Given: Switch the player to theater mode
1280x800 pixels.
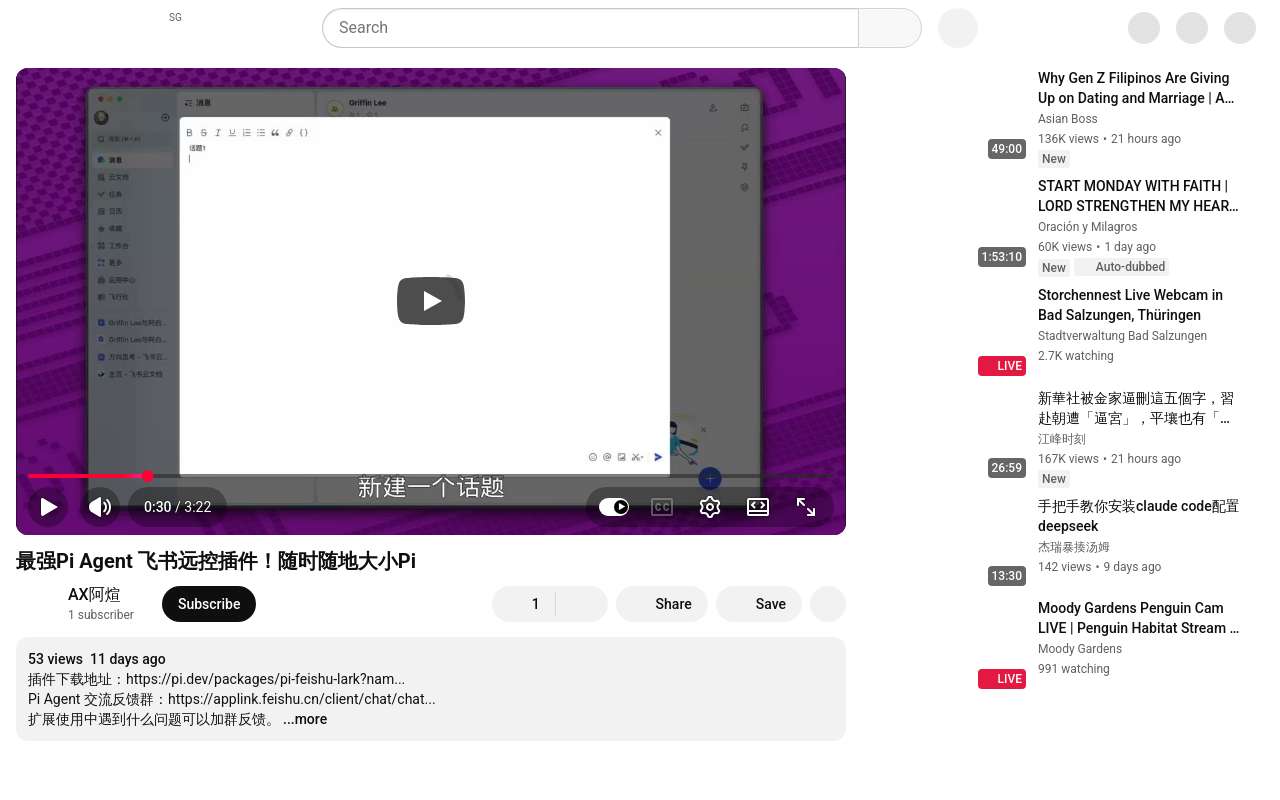Looking at the screenshot, I should coord(758,507).
